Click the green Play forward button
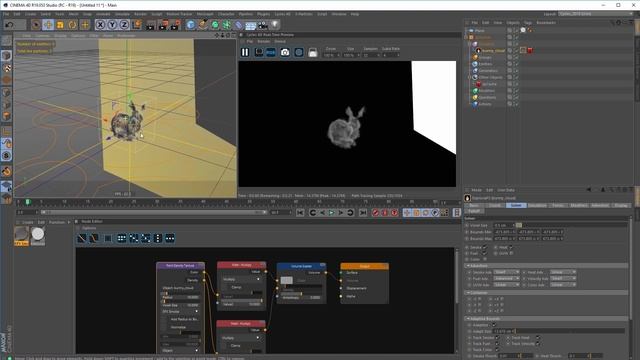The height and width of the screenshot is (360, 640). tap(331, 213)
